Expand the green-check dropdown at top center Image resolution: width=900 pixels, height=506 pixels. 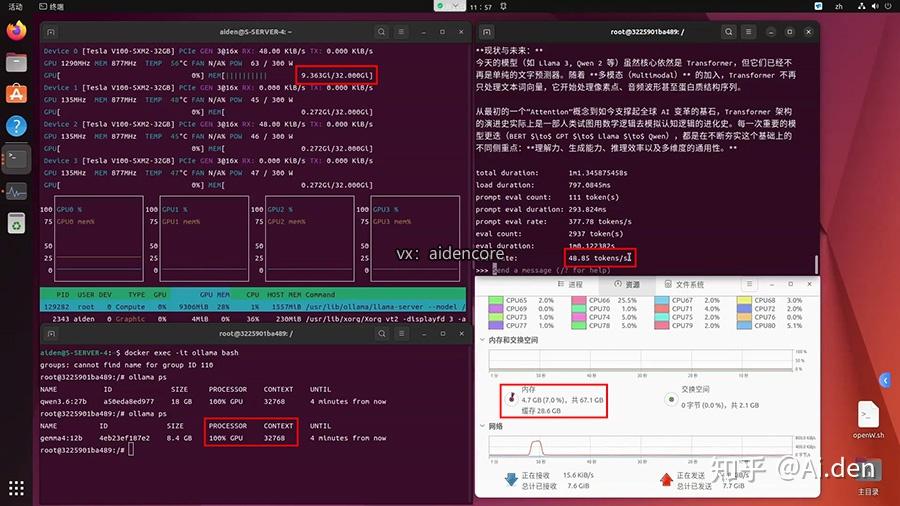449,6
